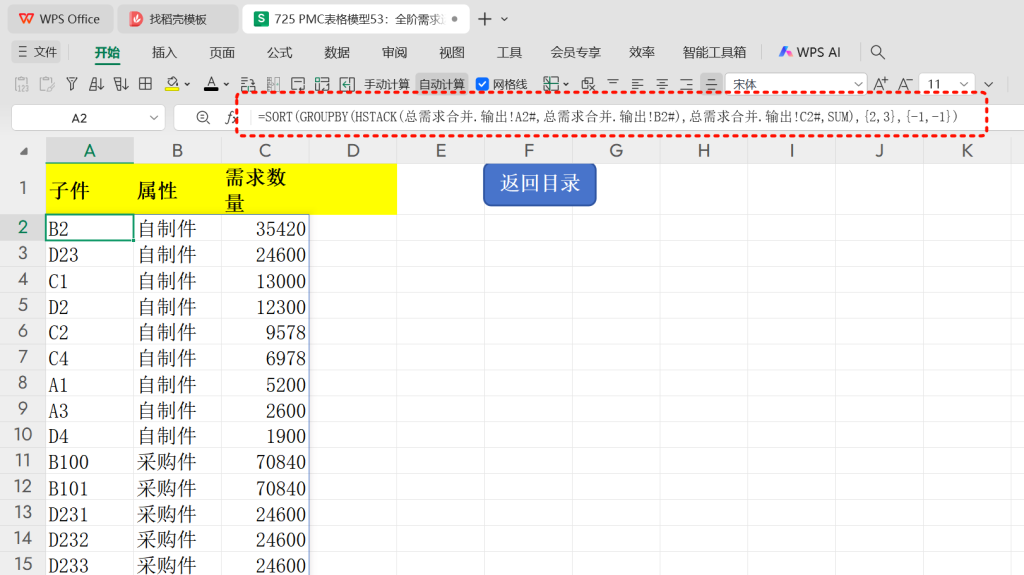Align text right
The image size is (1024, 575).
[x=686, y=84]
